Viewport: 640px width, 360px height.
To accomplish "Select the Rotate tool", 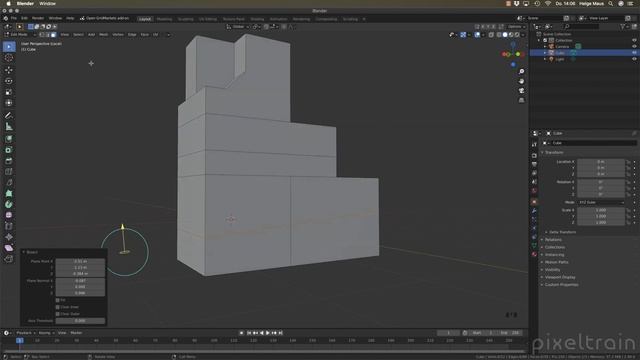I will (x=9, y=81).
